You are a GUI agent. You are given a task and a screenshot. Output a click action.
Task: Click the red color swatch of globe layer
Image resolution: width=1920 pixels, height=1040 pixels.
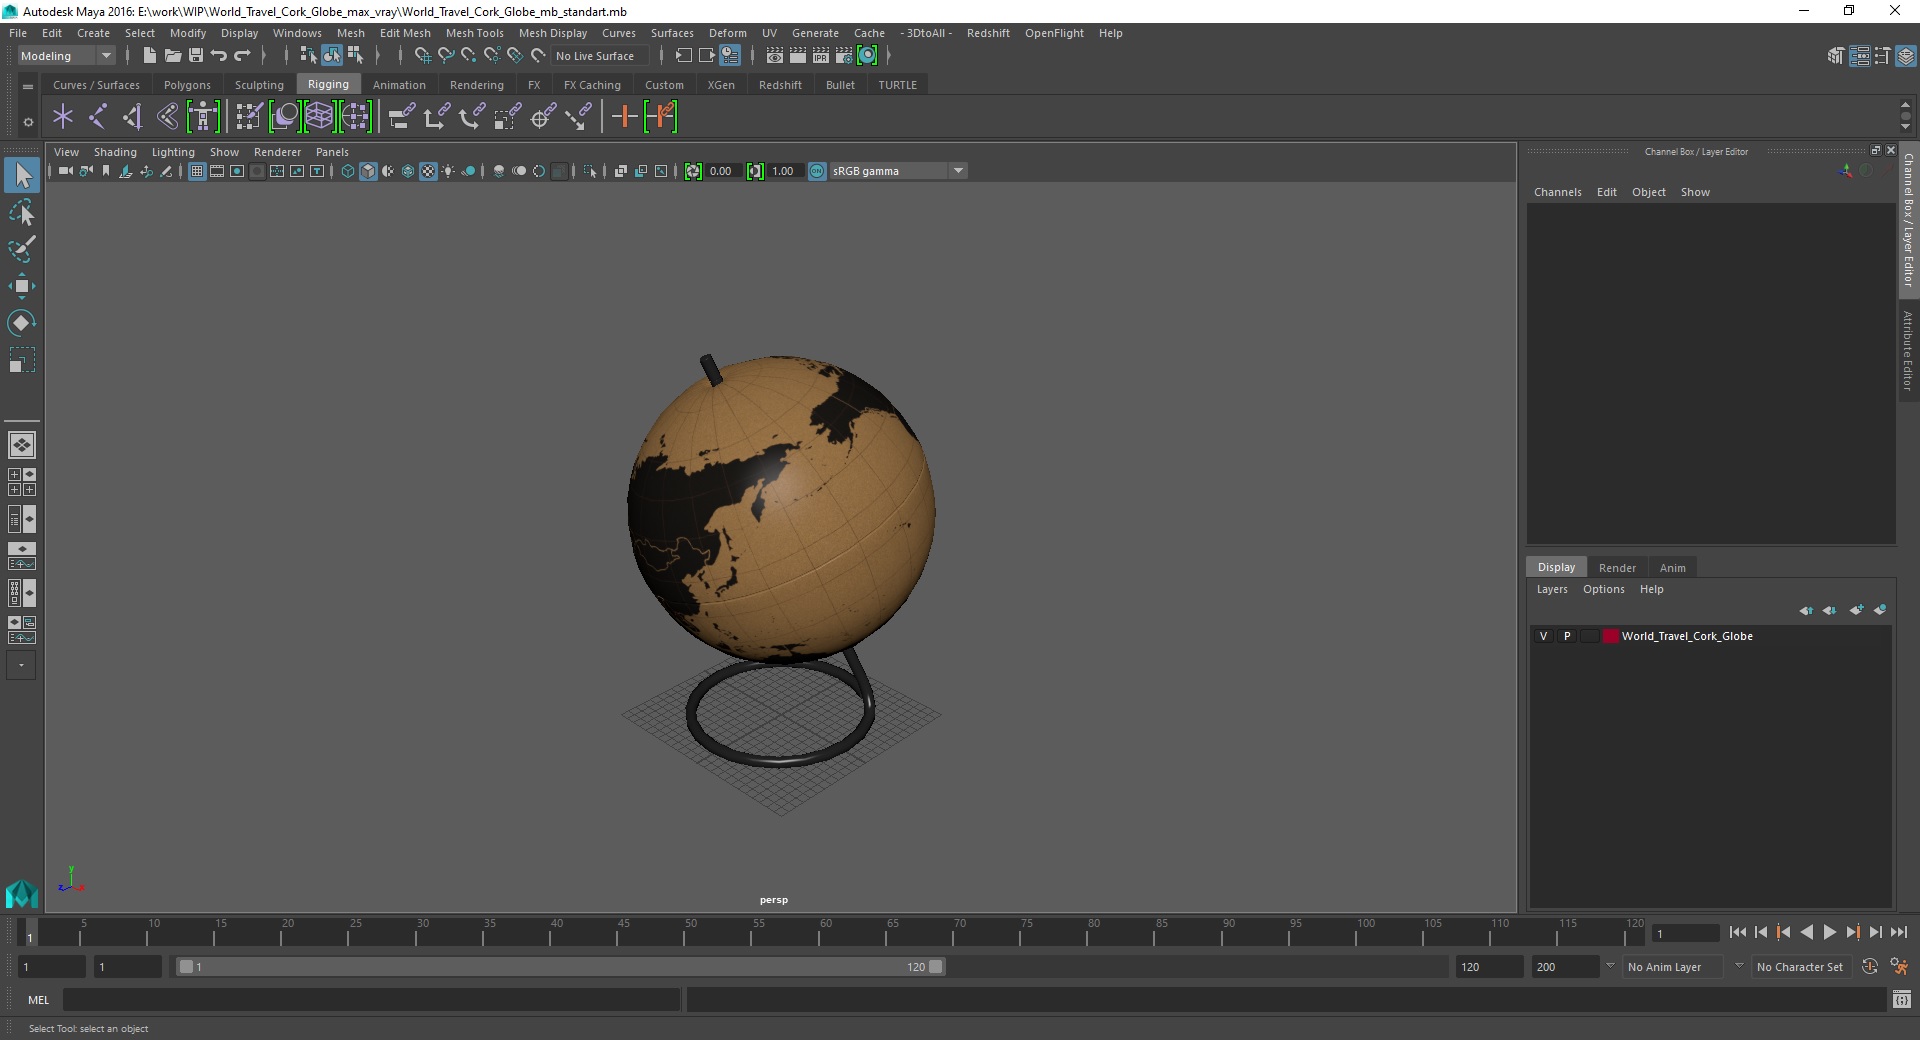[1611, 636]
